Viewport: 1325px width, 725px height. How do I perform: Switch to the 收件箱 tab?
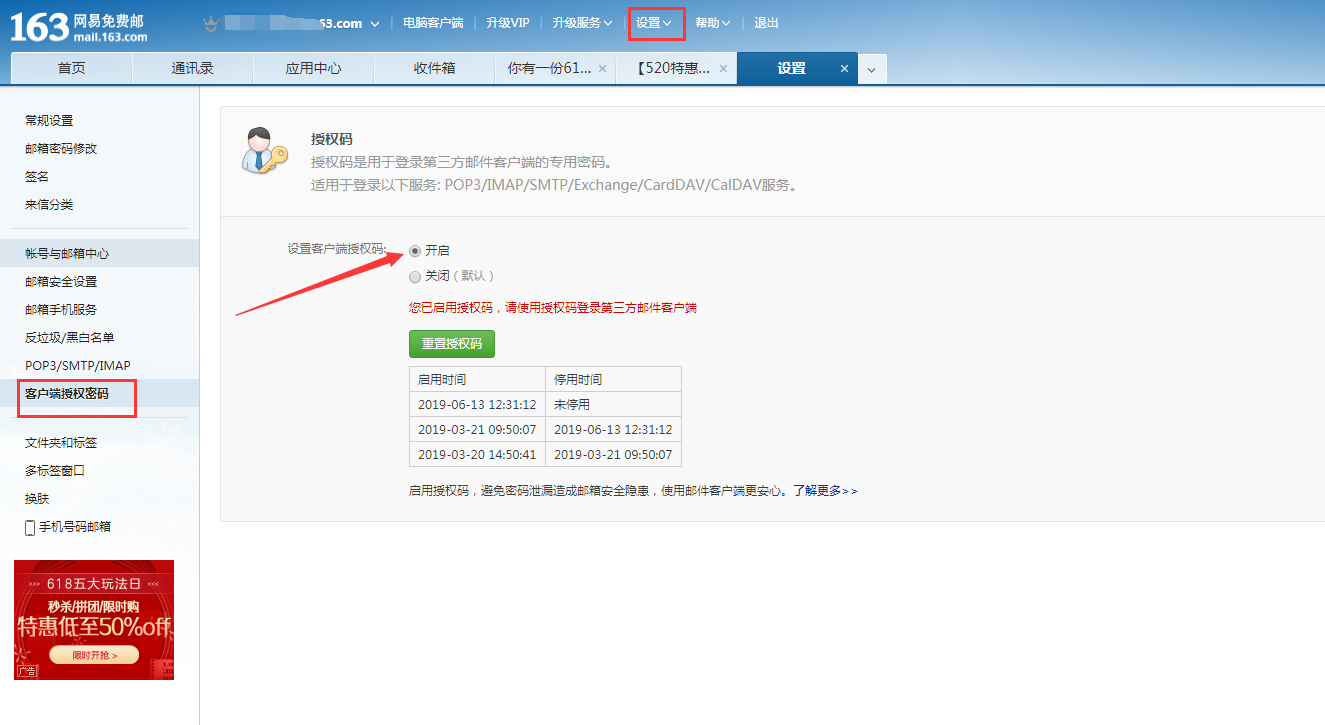(x=434, y=67)
